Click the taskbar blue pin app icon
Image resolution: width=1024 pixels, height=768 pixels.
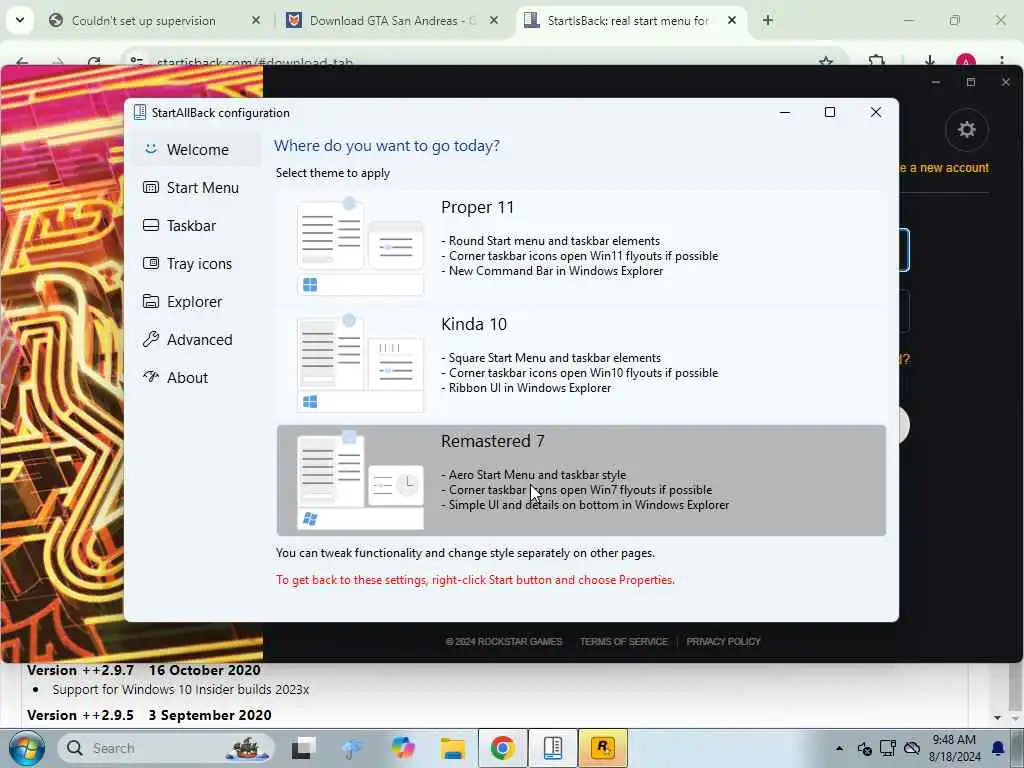(x=353, y=748)
